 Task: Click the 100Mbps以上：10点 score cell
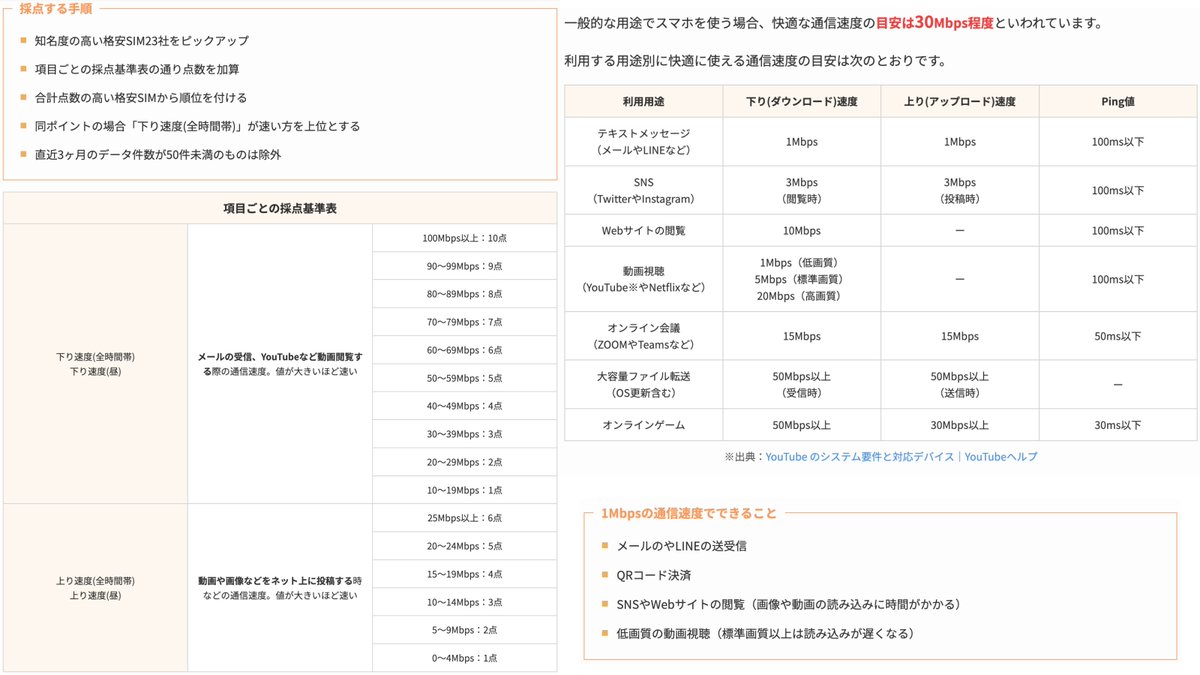pos(465,238)
